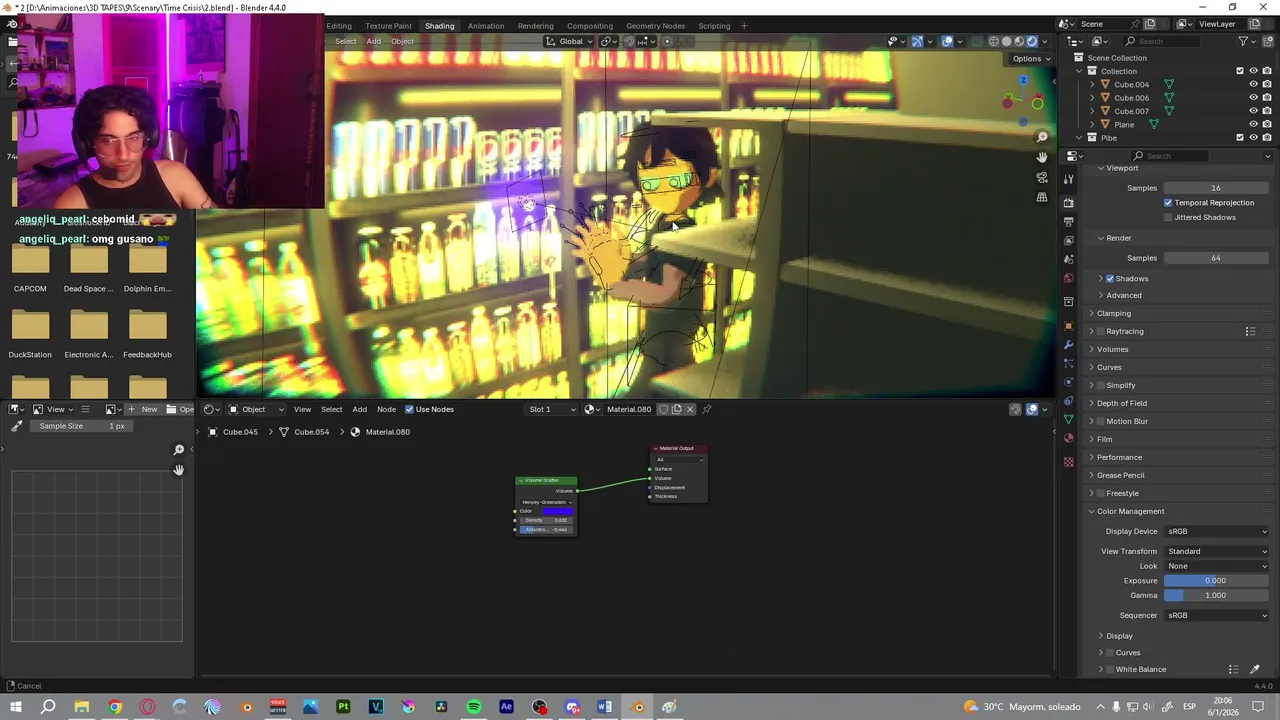Screen dimensions: 1280x720
Task: Toggle the camera view icon in viewport
Action: coord(1042,177)
